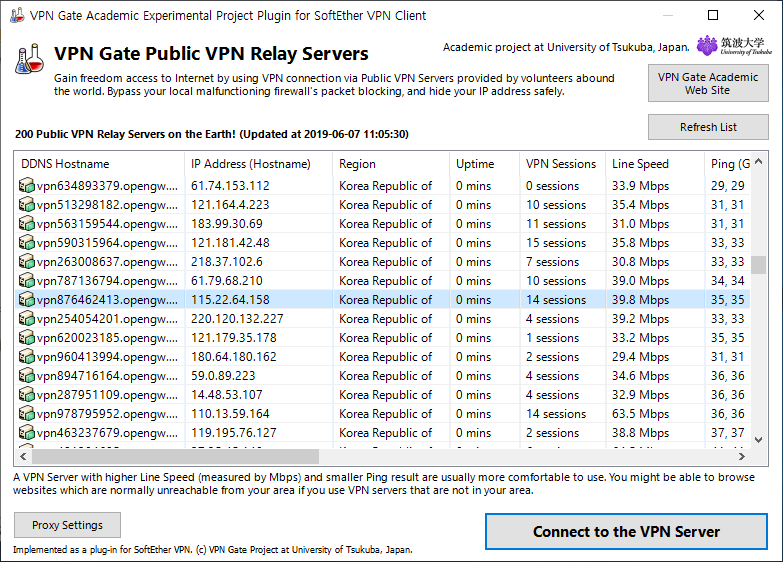Click line speed 38.8 Mbps cell
This screenshot has width=783, height=562.
point(640,433)
